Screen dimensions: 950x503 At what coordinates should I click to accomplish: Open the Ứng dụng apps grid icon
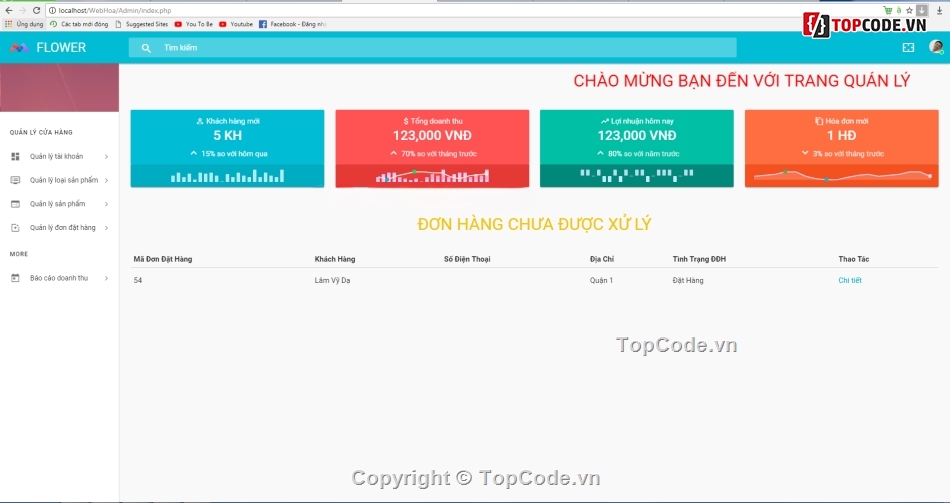8,24
